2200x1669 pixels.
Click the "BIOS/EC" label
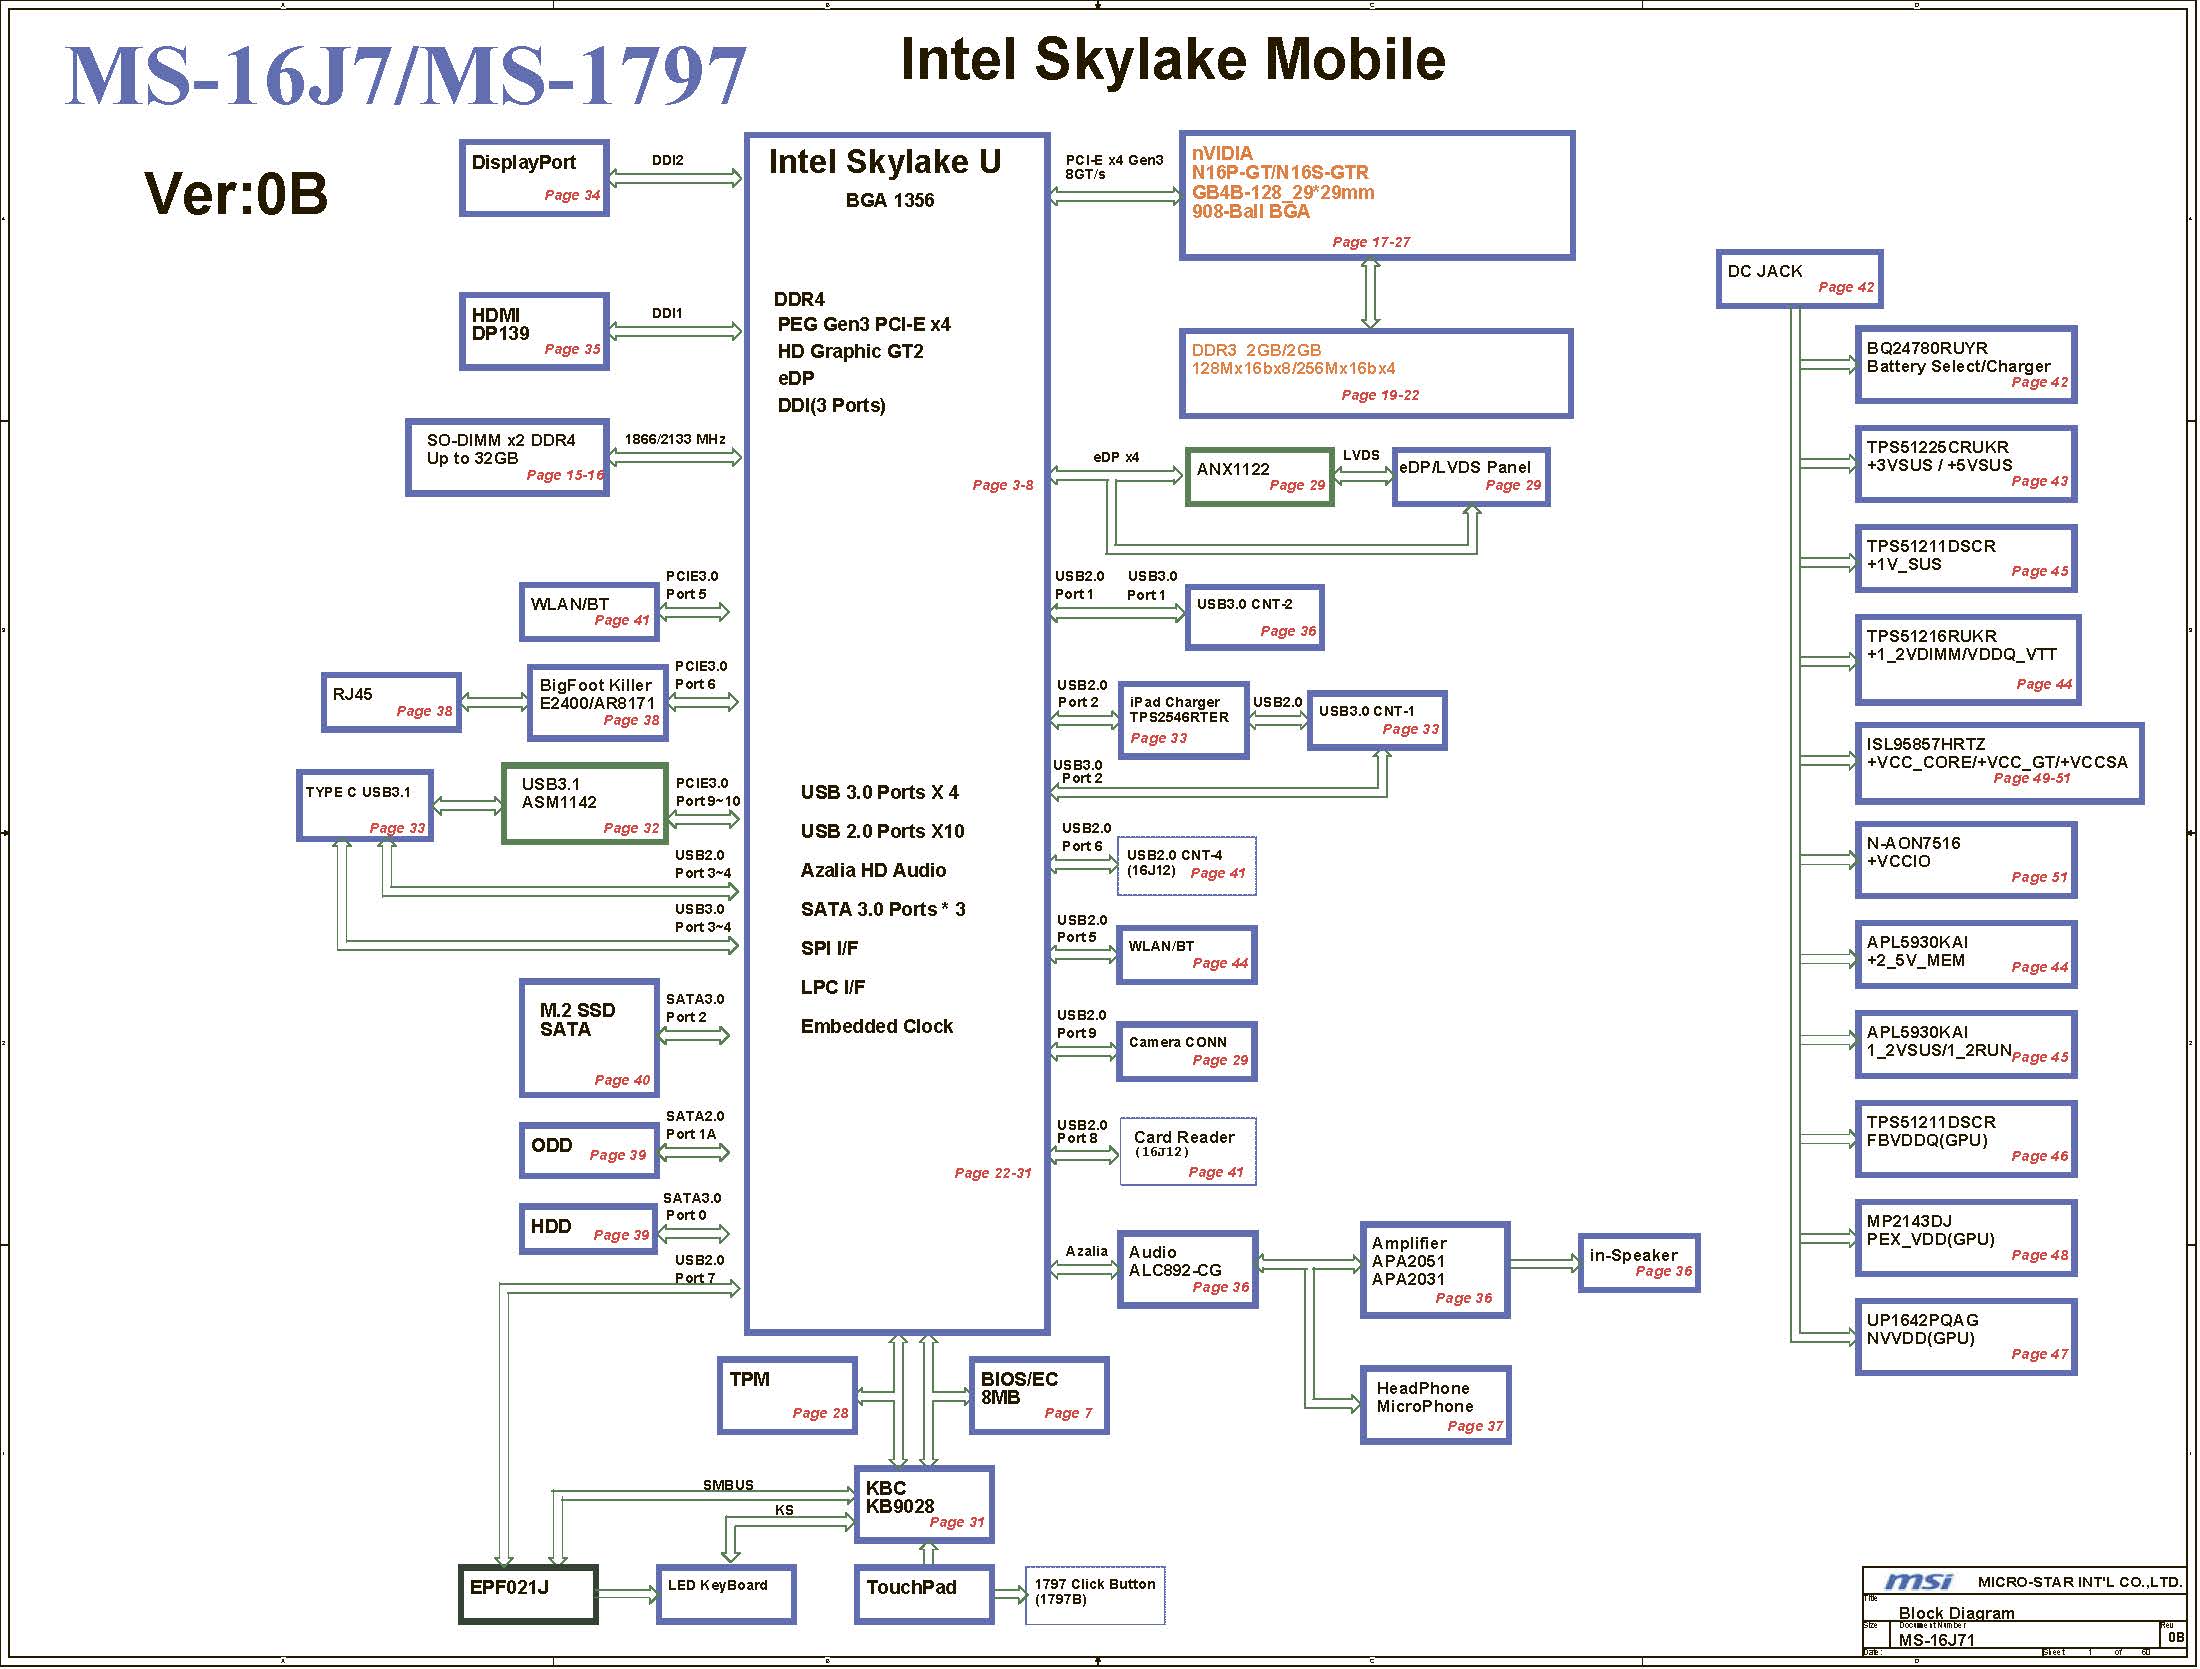click(x=1019, y=1379)
